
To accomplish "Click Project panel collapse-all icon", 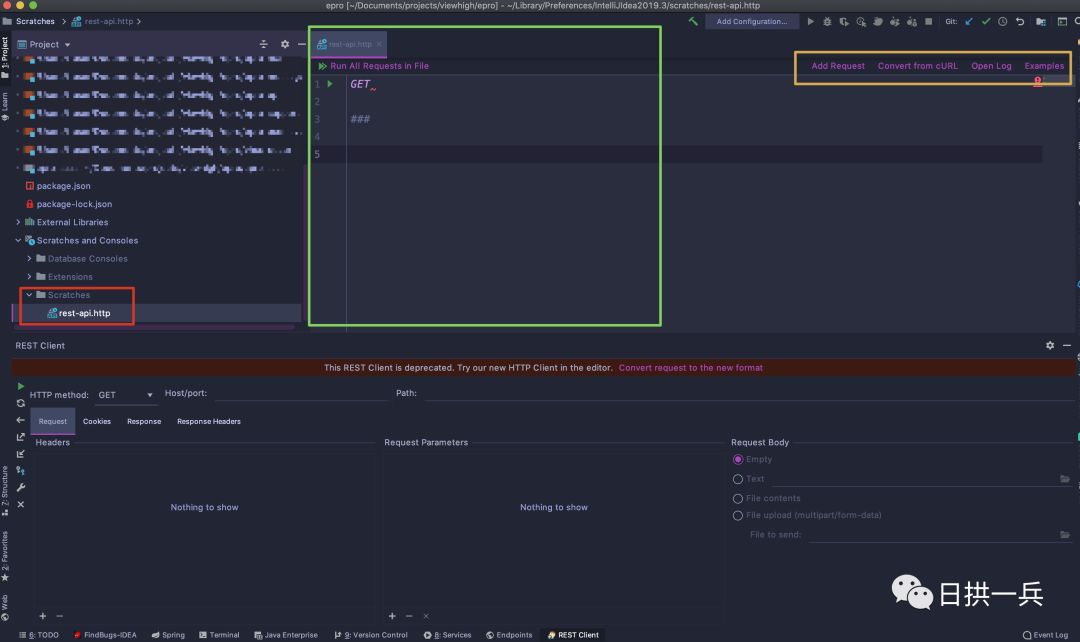I will 263,44.
